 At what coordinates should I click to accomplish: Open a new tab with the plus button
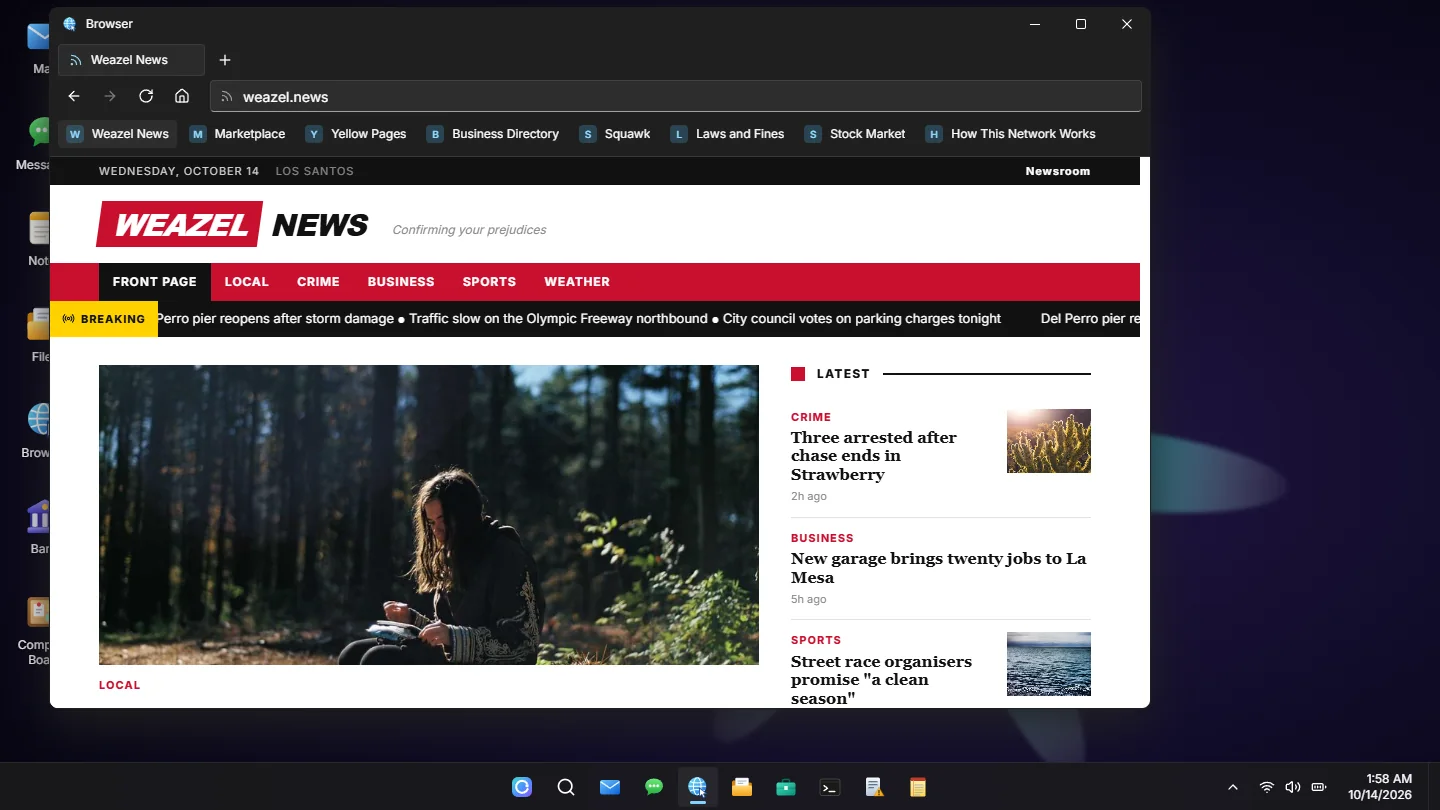[225, 60]
